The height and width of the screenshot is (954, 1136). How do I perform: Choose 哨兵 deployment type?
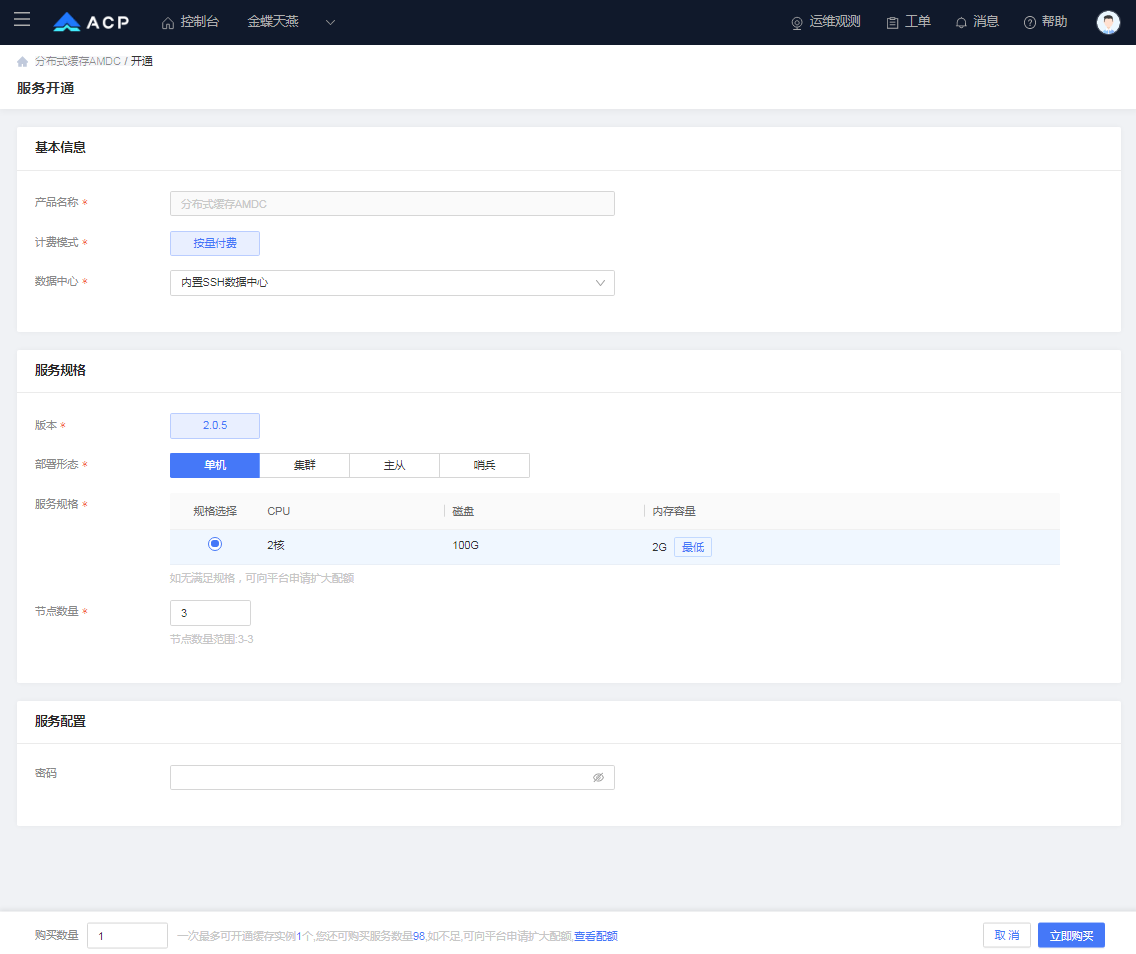[484, 465]
